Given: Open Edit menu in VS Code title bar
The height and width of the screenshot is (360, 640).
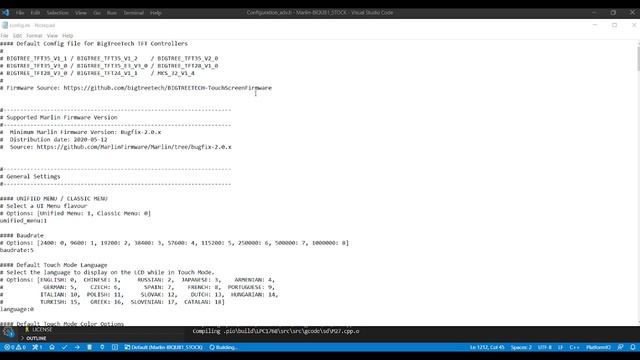Looking at the screenshot, I should 35,13.
